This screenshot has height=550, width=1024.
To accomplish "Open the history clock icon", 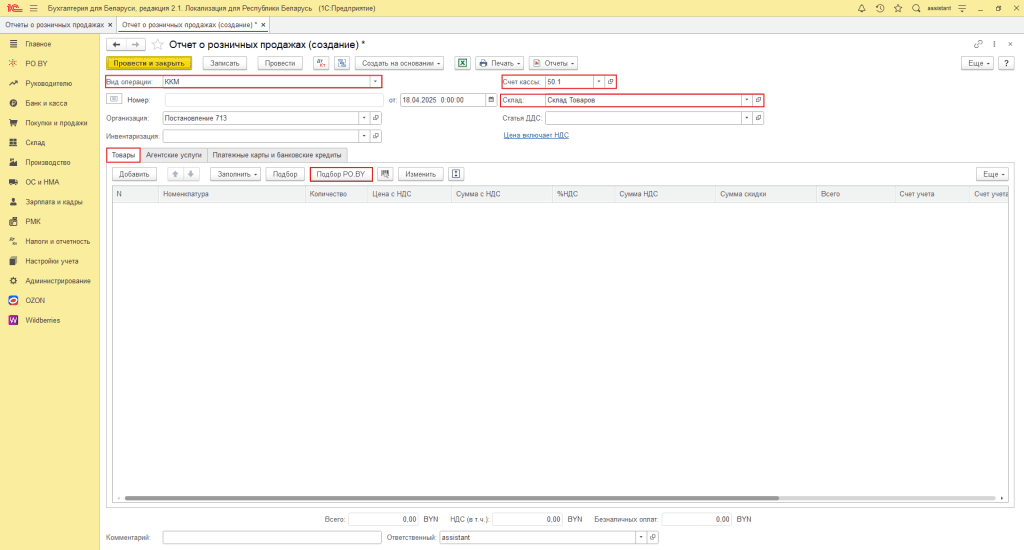I will click(880, 8).
